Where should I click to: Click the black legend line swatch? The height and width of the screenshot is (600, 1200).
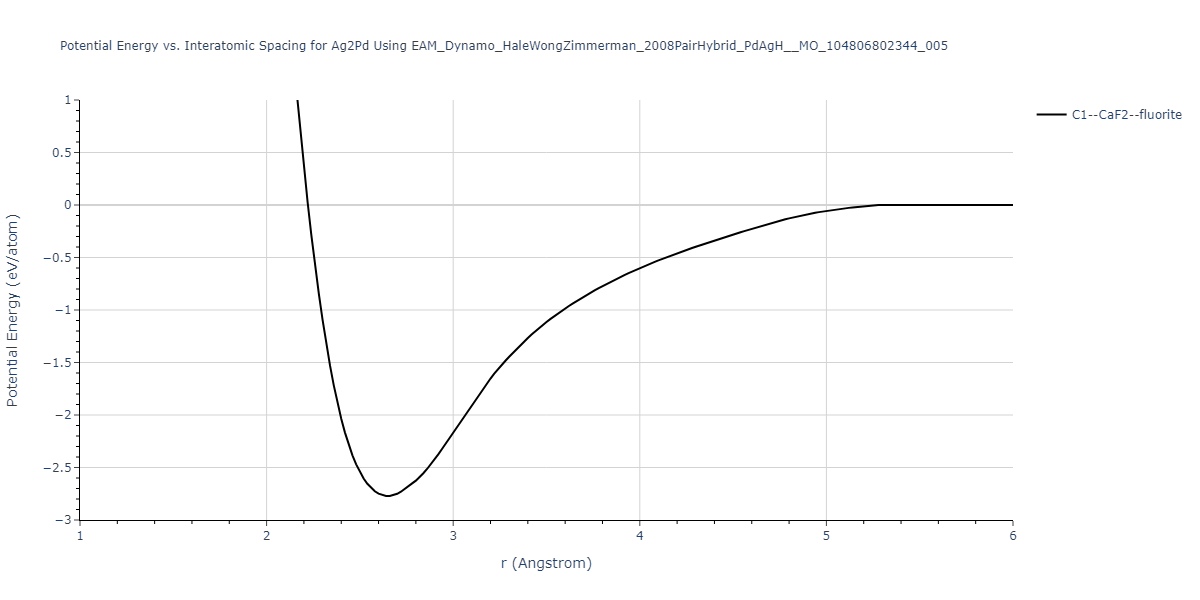(1051, 115)
